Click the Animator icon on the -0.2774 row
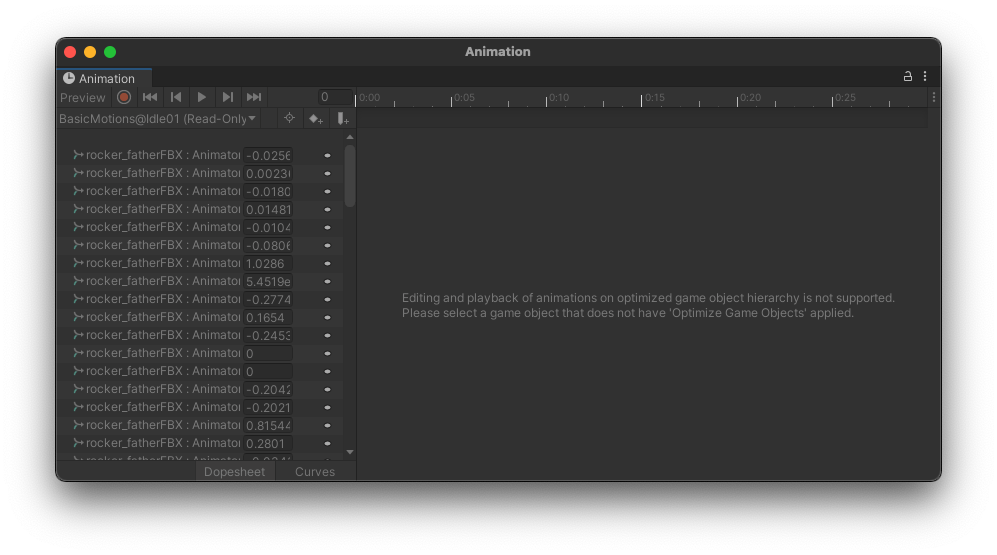 [78, 299]
